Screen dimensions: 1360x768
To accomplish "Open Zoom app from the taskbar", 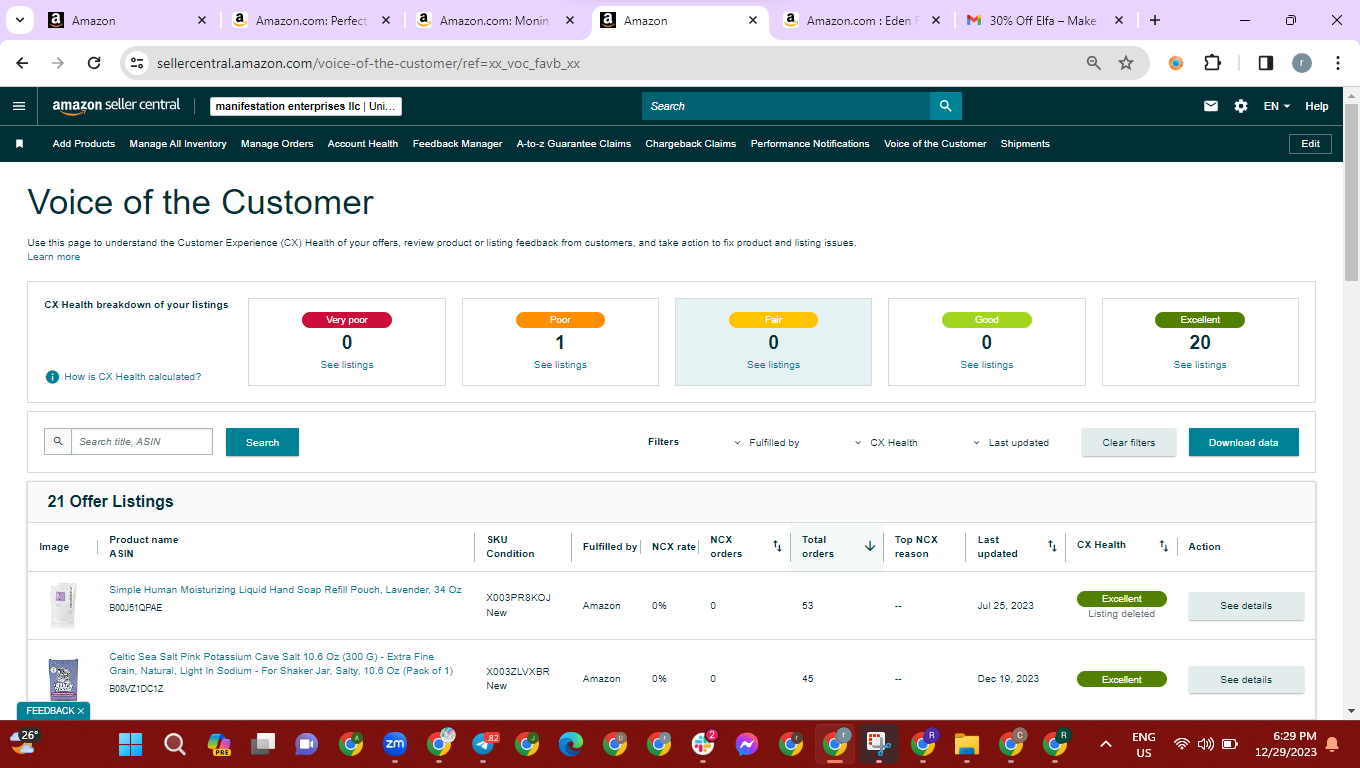I will pyautogui.click(x=395, y=744).
